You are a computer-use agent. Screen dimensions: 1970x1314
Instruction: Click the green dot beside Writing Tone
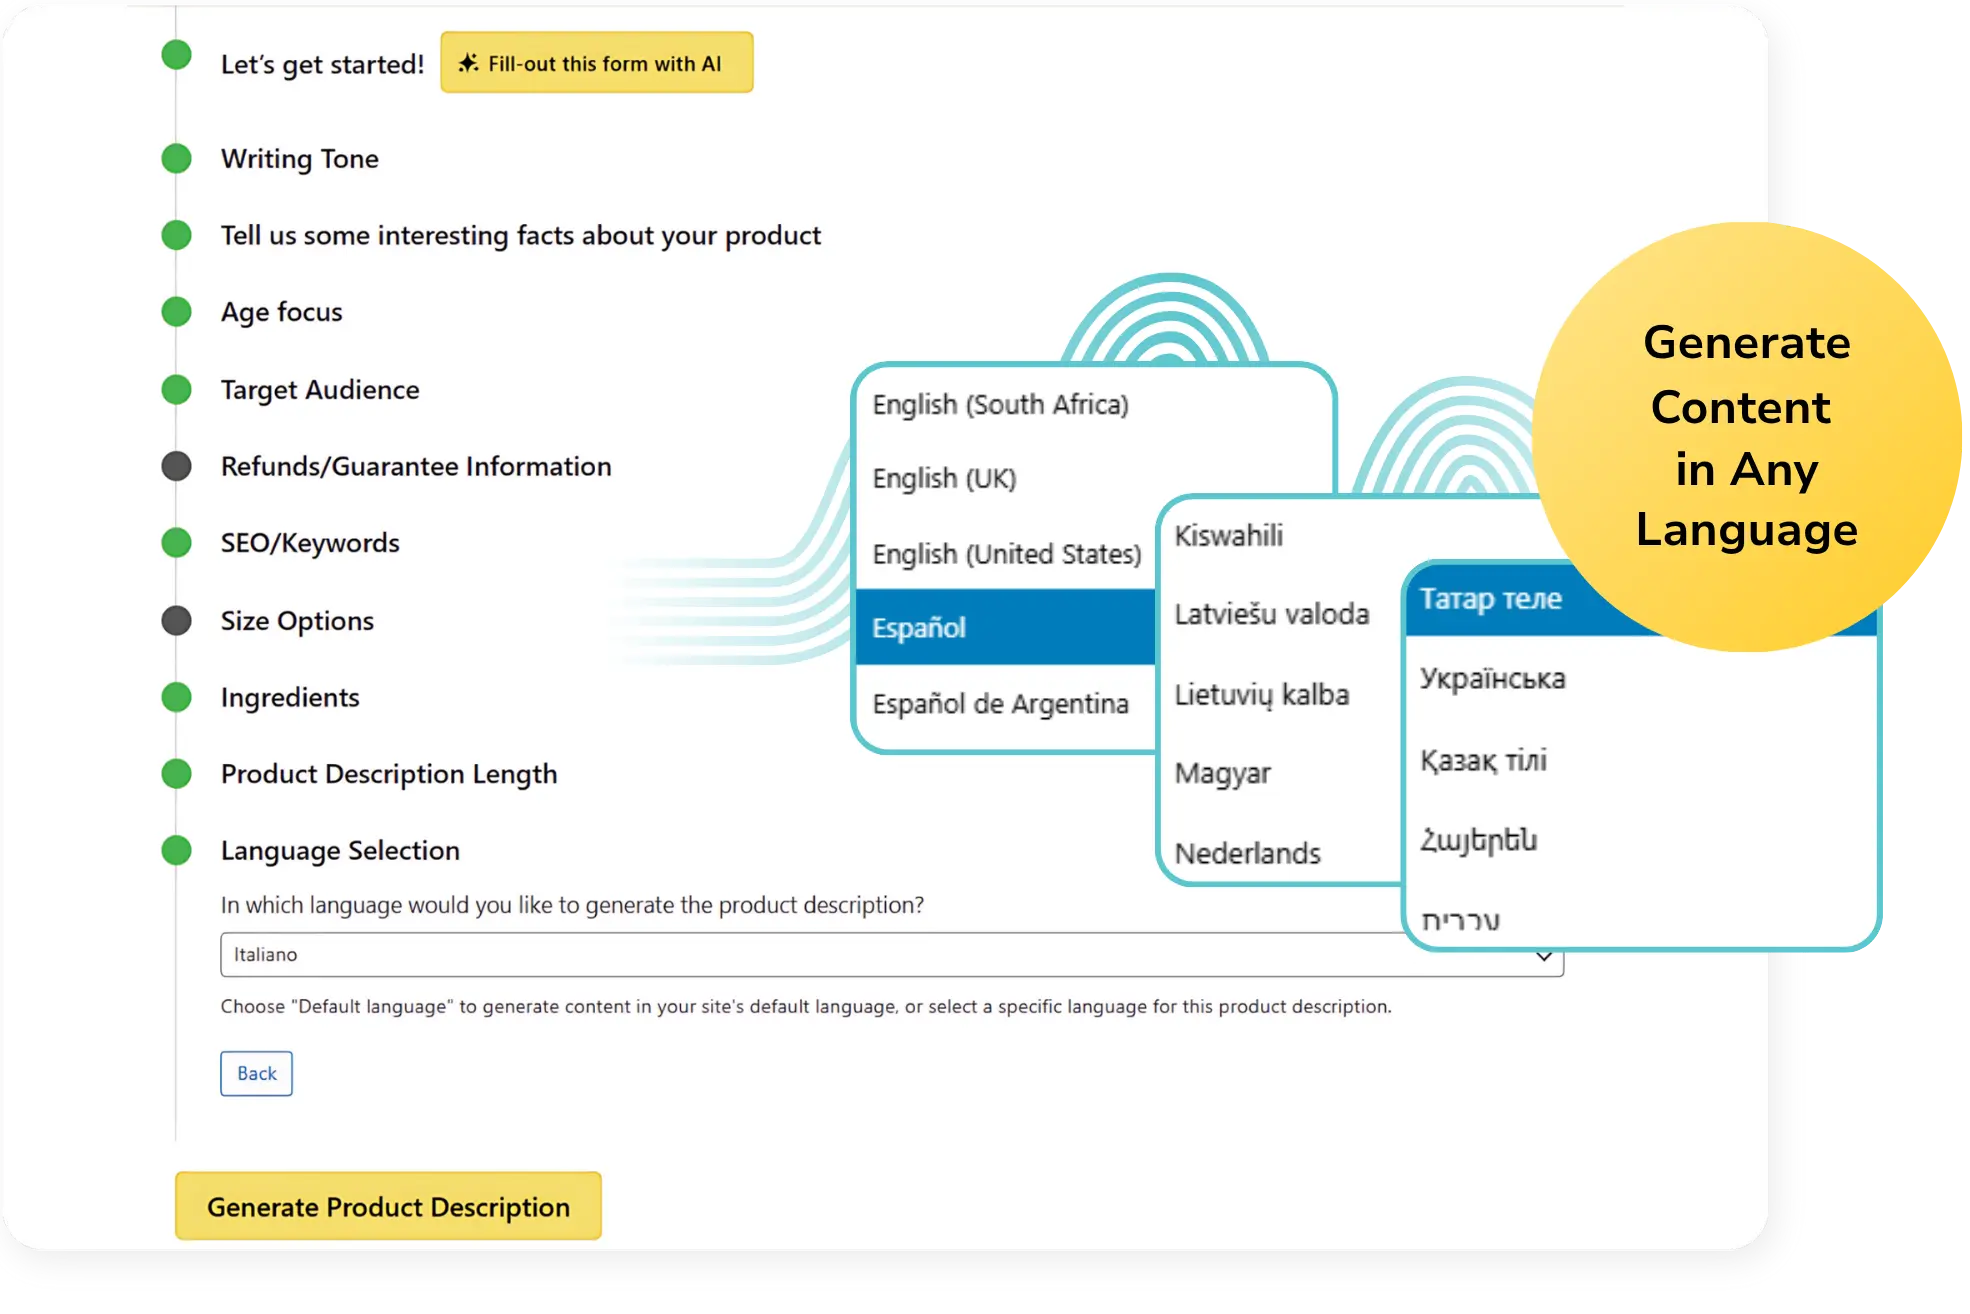(x=177, y=158)
